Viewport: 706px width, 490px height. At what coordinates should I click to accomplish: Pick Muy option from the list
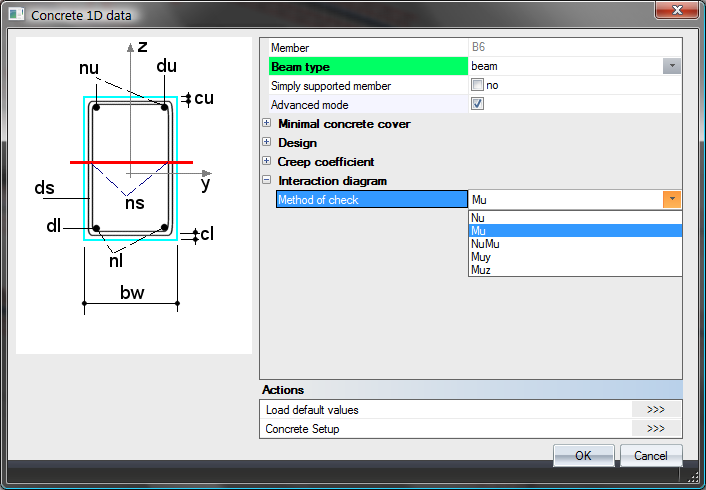(x=481, y=256)
